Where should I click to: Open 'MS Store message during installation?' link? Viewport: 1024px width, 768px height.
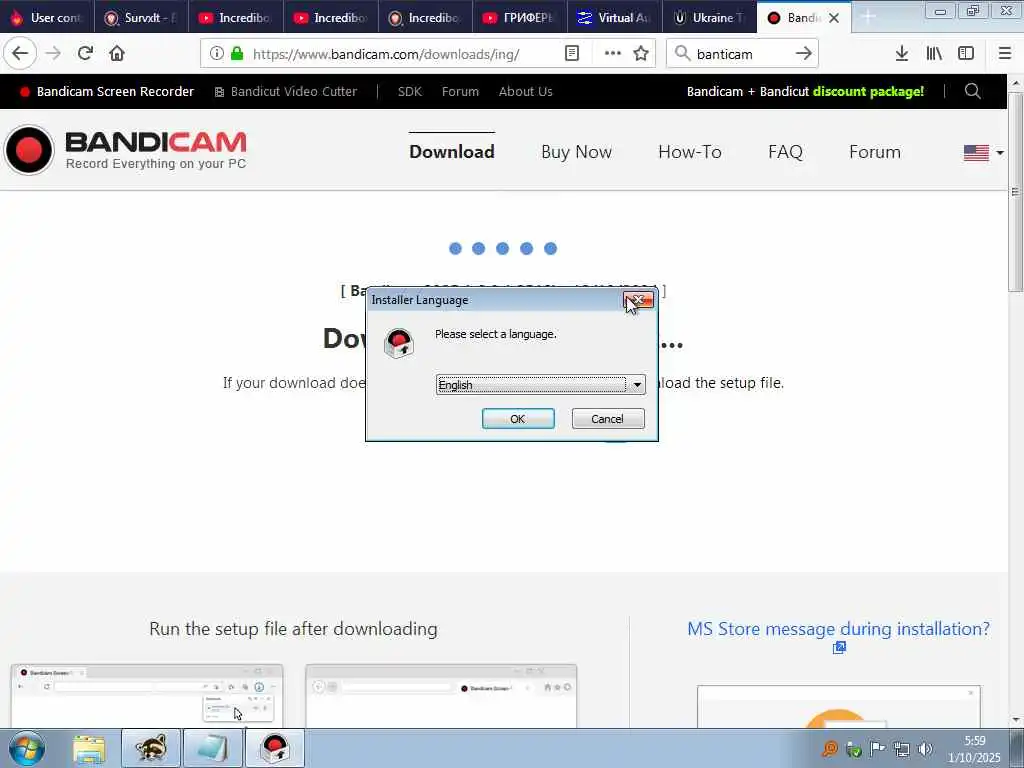[x=839, y=629]
